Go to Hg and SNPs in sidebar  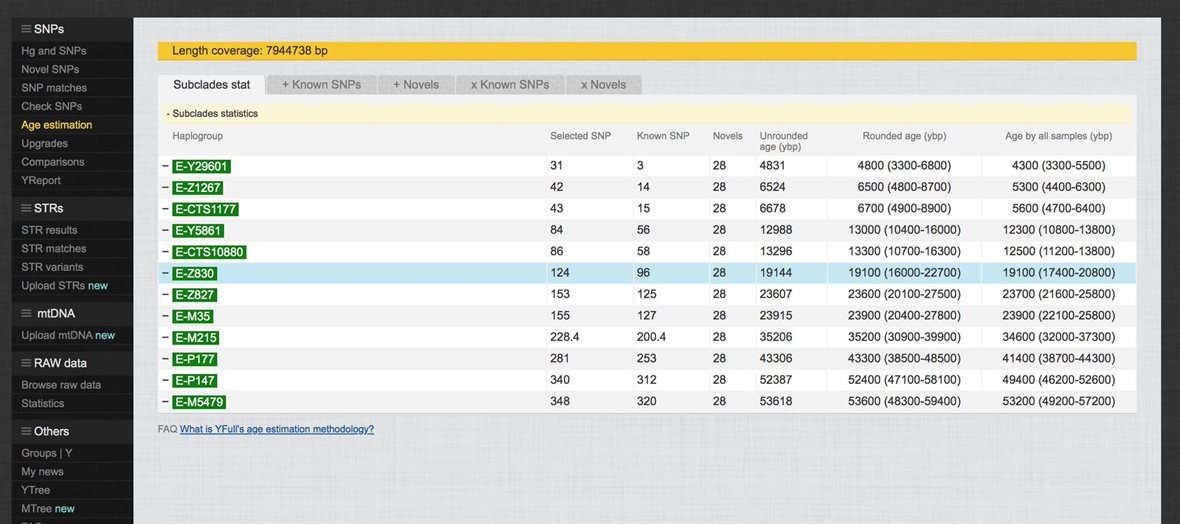click(x=53, y=51)
